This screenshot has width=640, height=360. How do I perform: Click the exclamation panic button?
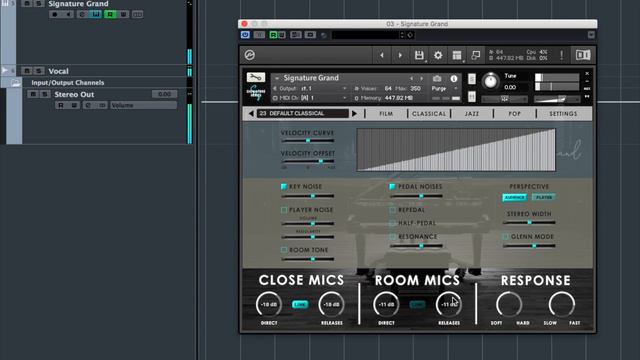tap(562, 55)
